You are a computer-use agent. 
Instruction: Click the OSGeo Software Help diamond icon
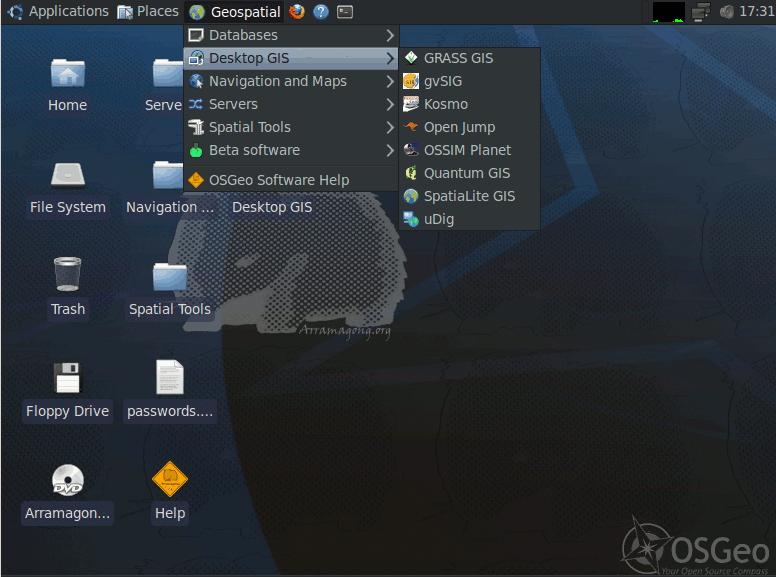(196, 180)
